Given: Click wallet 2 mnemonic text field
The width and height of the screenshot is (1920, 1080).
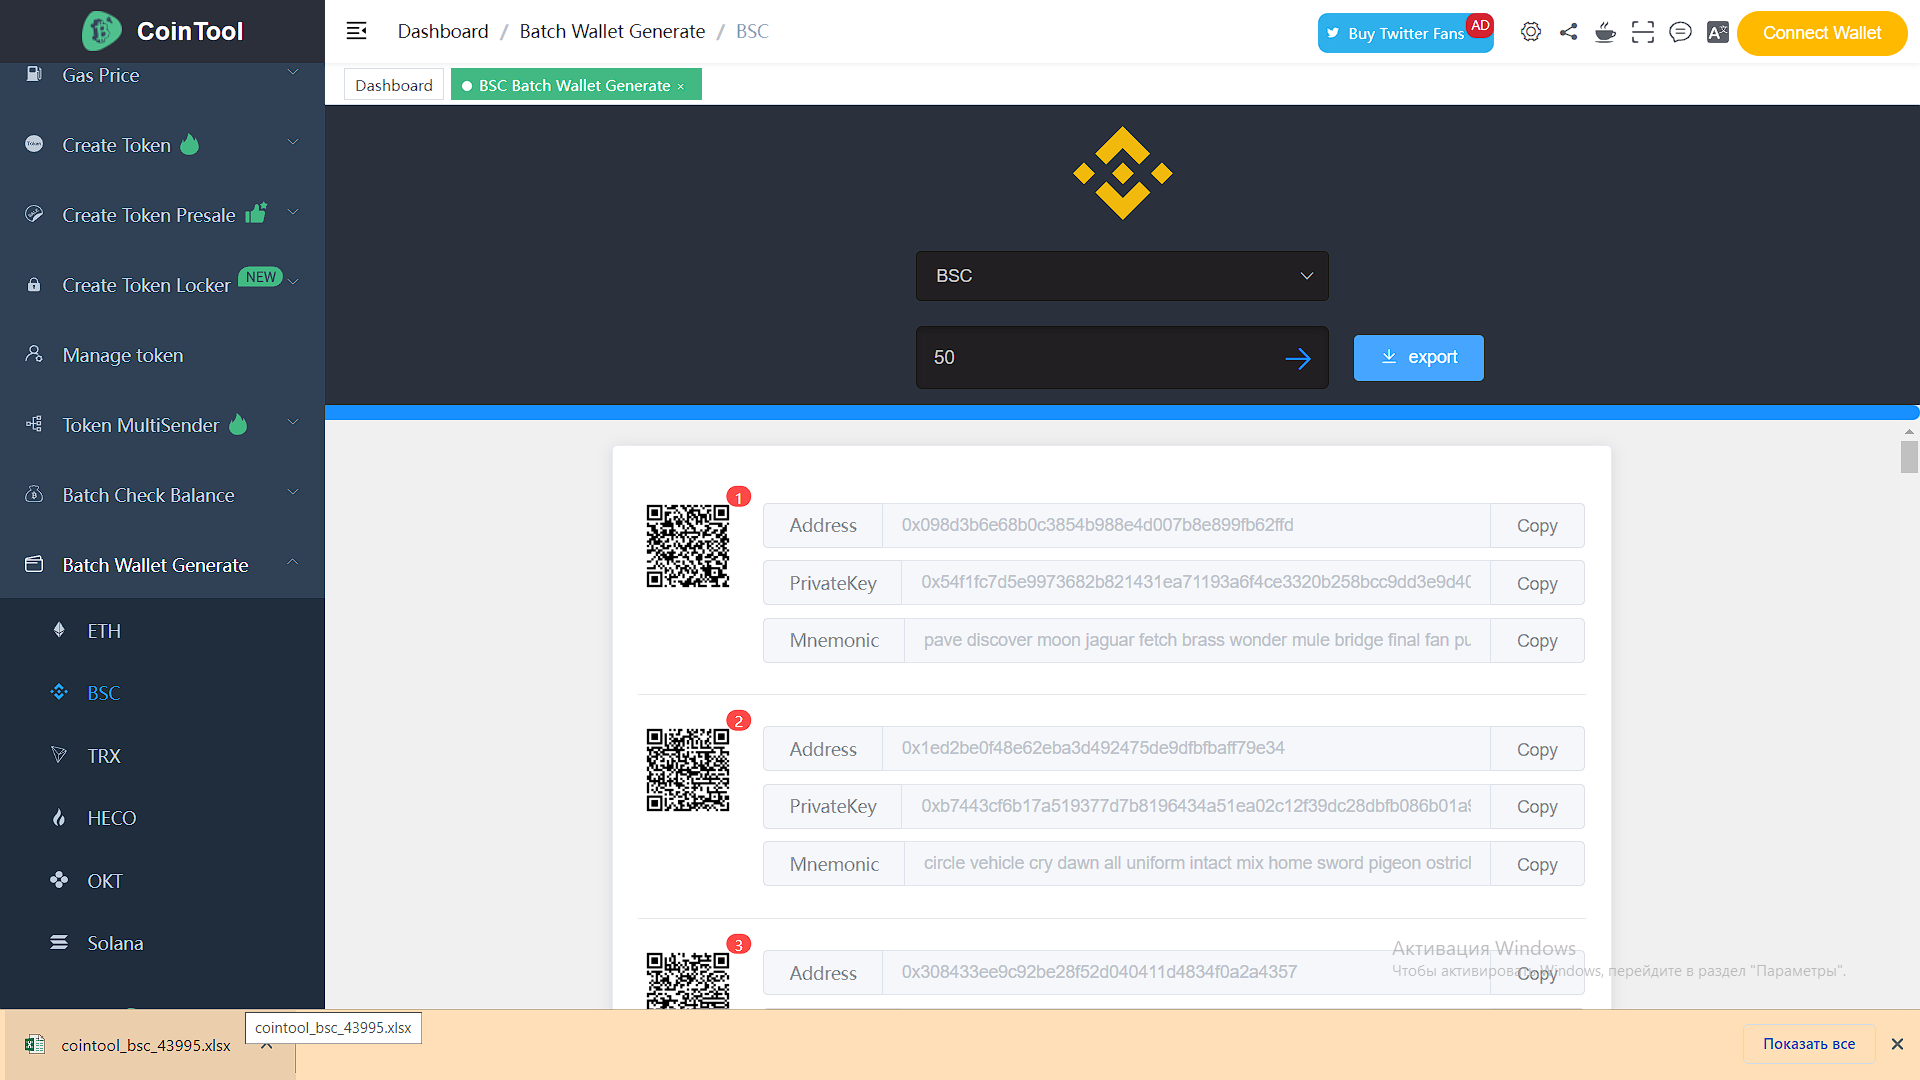Looking at the screenshot, I should 1197,864.
